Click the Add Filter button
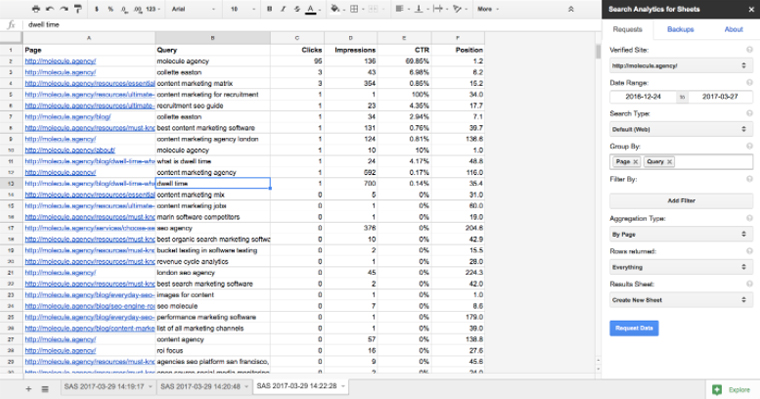Viewport: 760px width, 399px height. point(681,200)
